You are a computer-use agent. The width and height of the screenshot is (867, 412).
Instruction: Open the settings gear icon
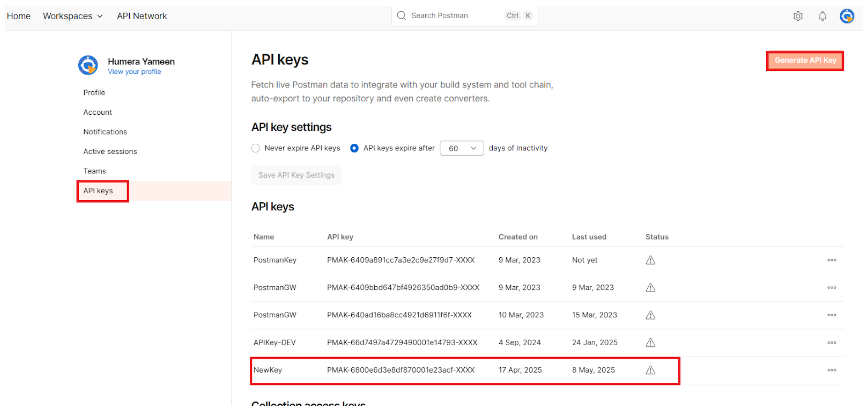[x=798, y=16]
